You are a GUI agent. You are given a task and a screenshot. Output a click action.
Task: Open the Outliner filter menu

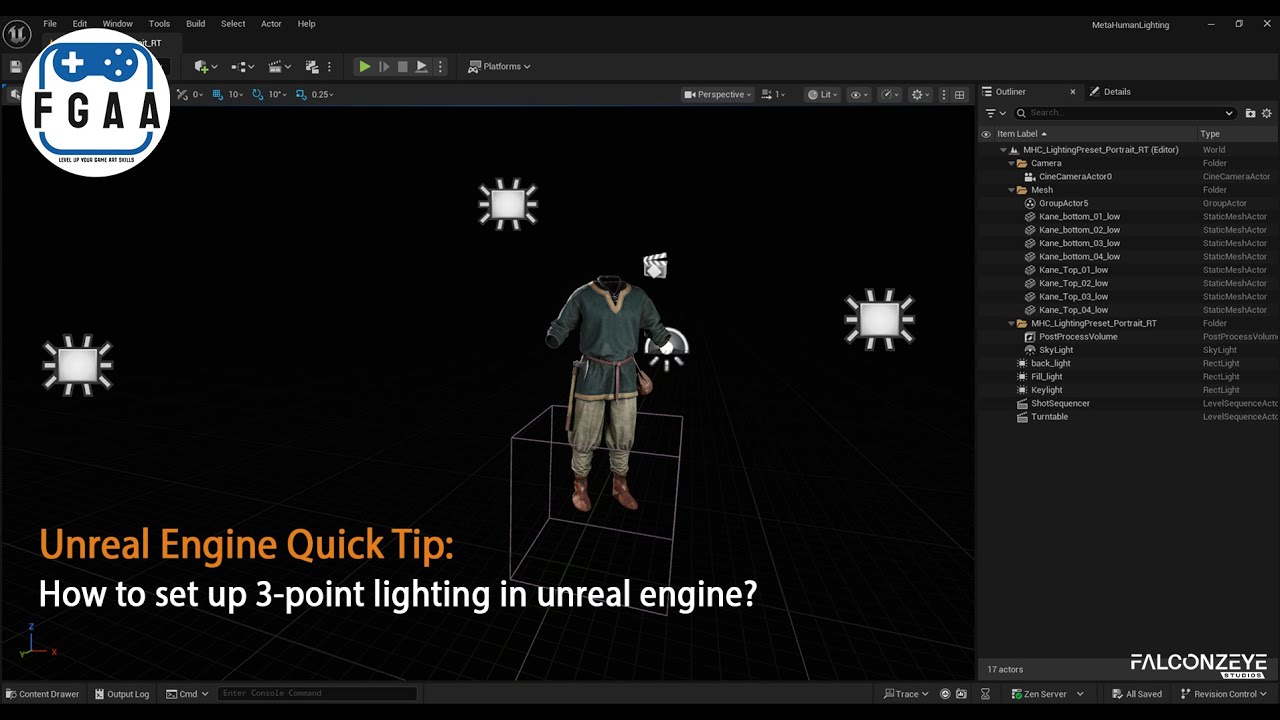click(x=995, y=114)
